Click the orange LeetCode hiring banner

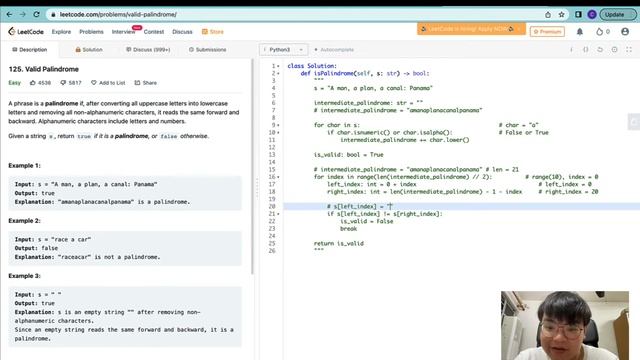tap(471, 29)
